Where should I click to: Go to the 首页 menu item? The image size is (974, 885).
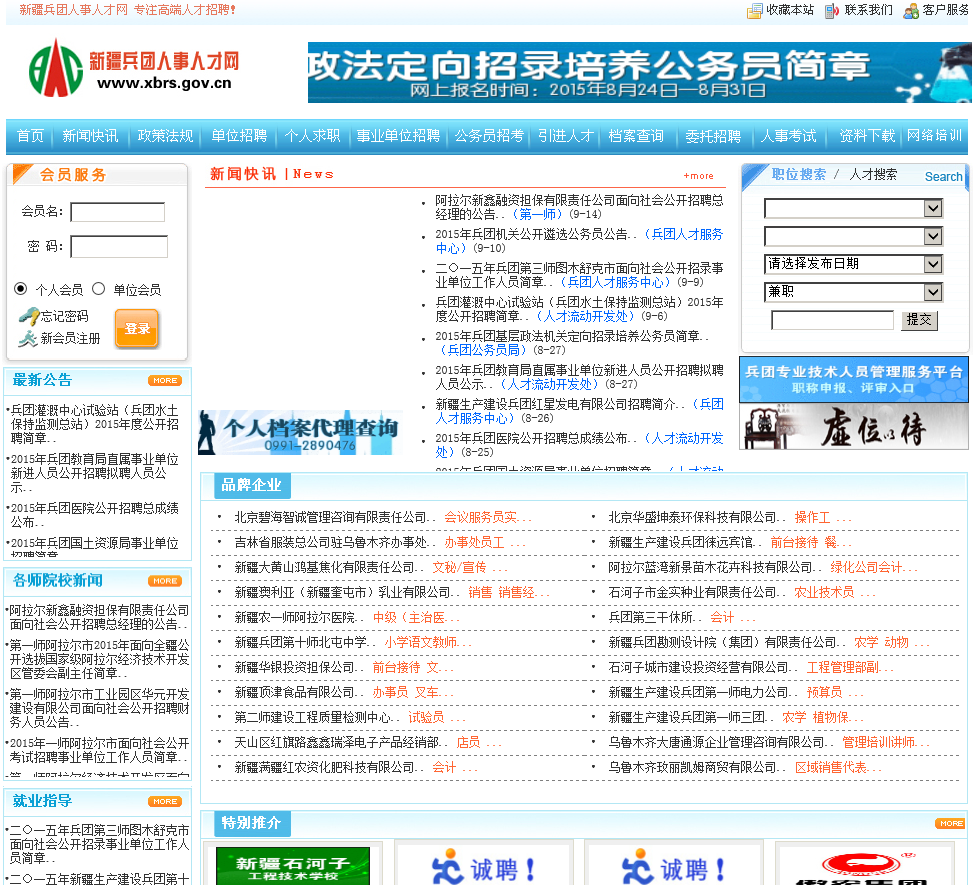[30, 136]
